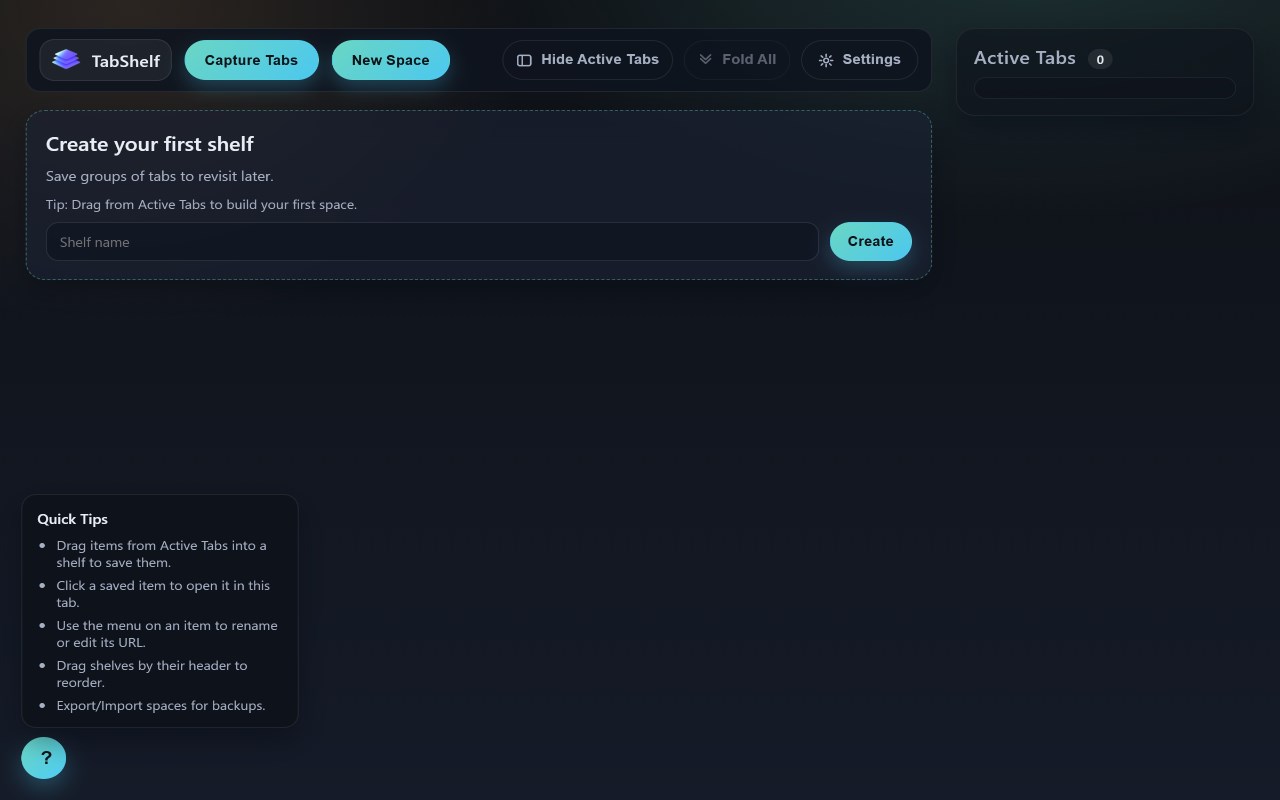Click the Capture Tabs button

tap(251, 60)
